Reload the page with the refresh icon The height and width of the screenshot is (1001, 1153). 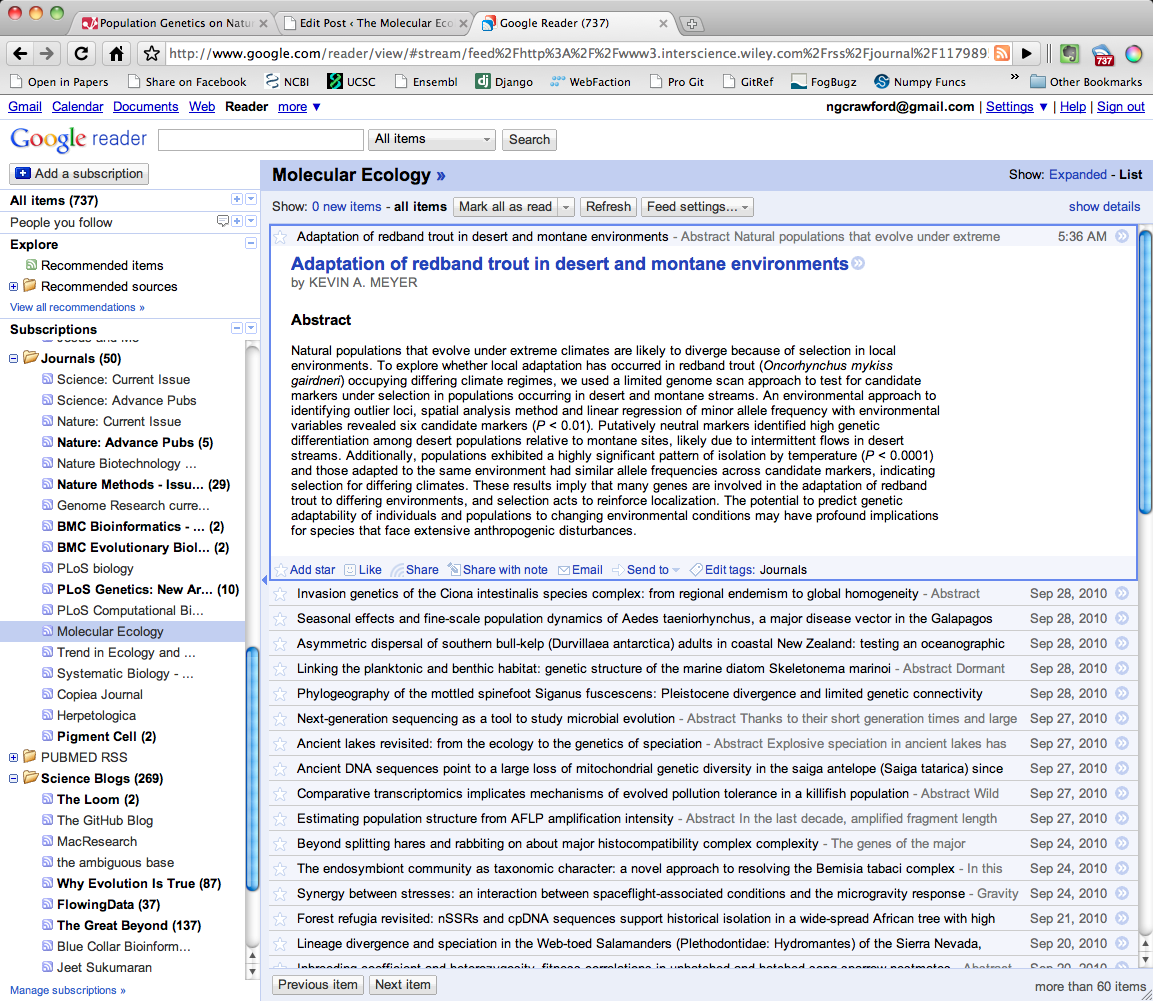tap(82, 54)
